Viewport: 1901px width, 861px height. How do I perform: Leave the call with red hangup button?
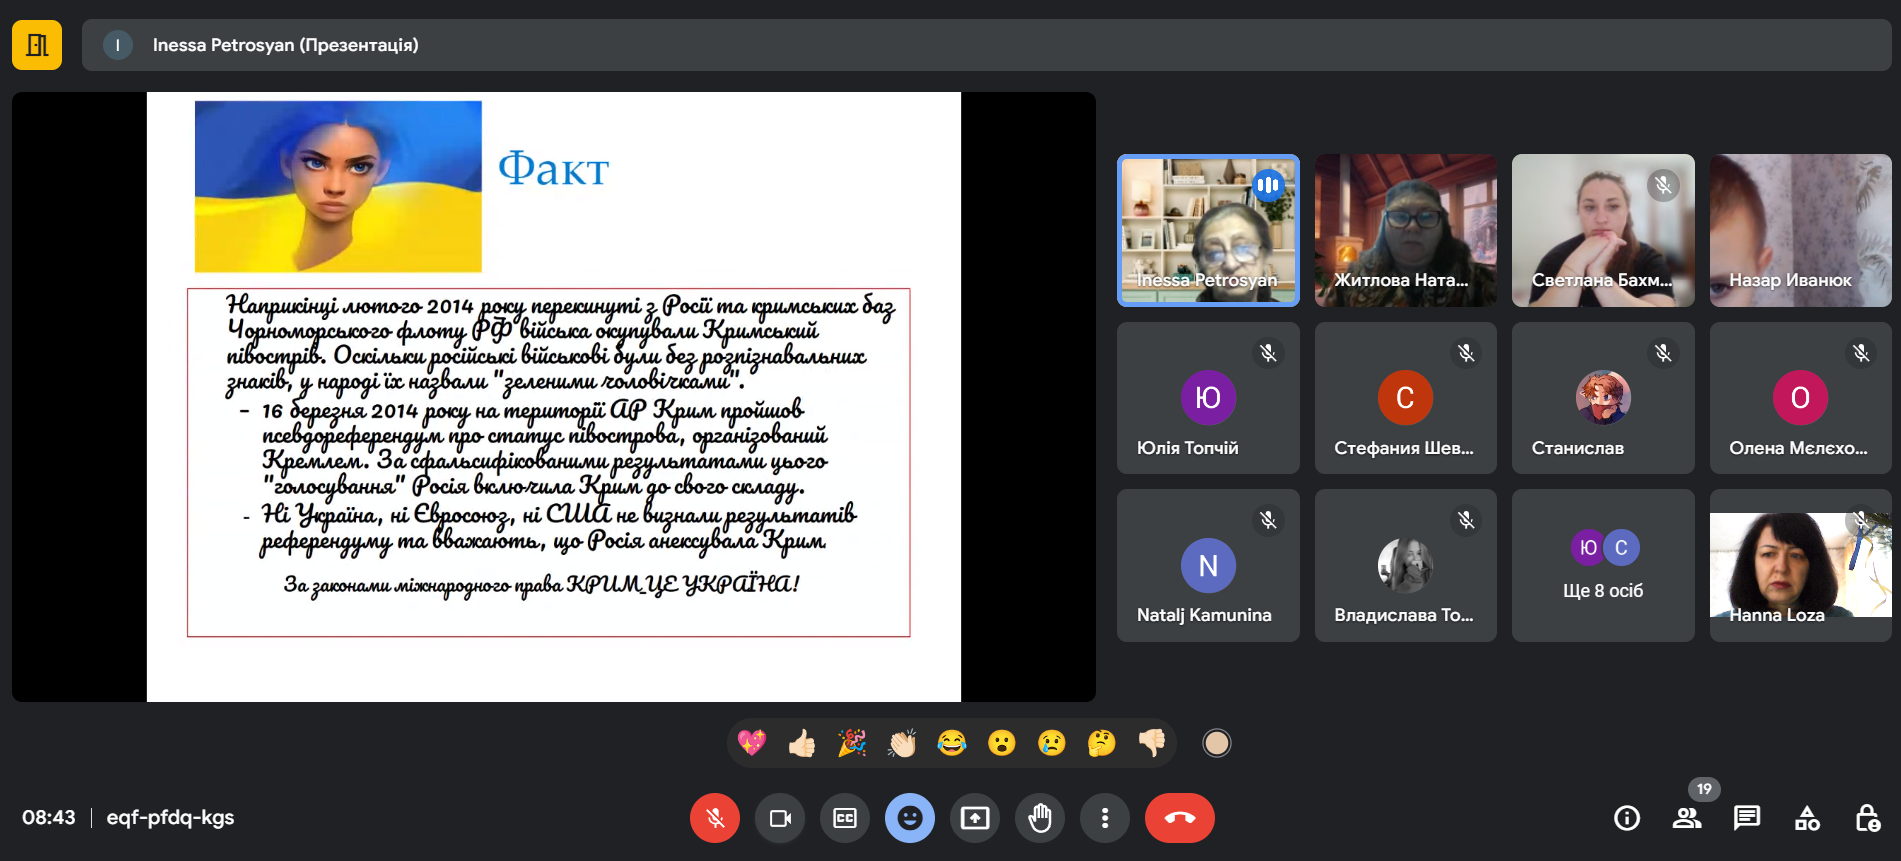point(1179,818)
